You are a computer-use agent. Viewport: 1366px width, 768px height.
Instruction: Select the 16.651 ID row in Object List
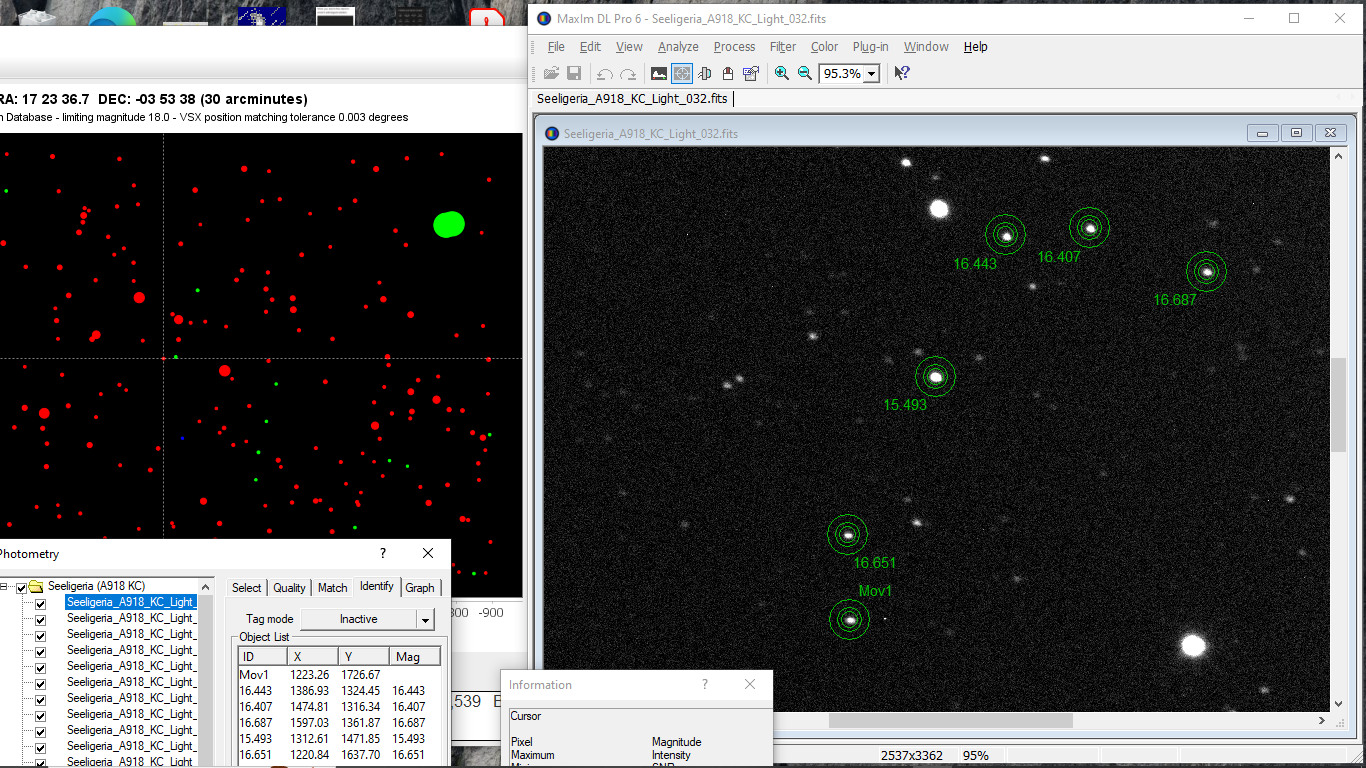pos(339,755)
